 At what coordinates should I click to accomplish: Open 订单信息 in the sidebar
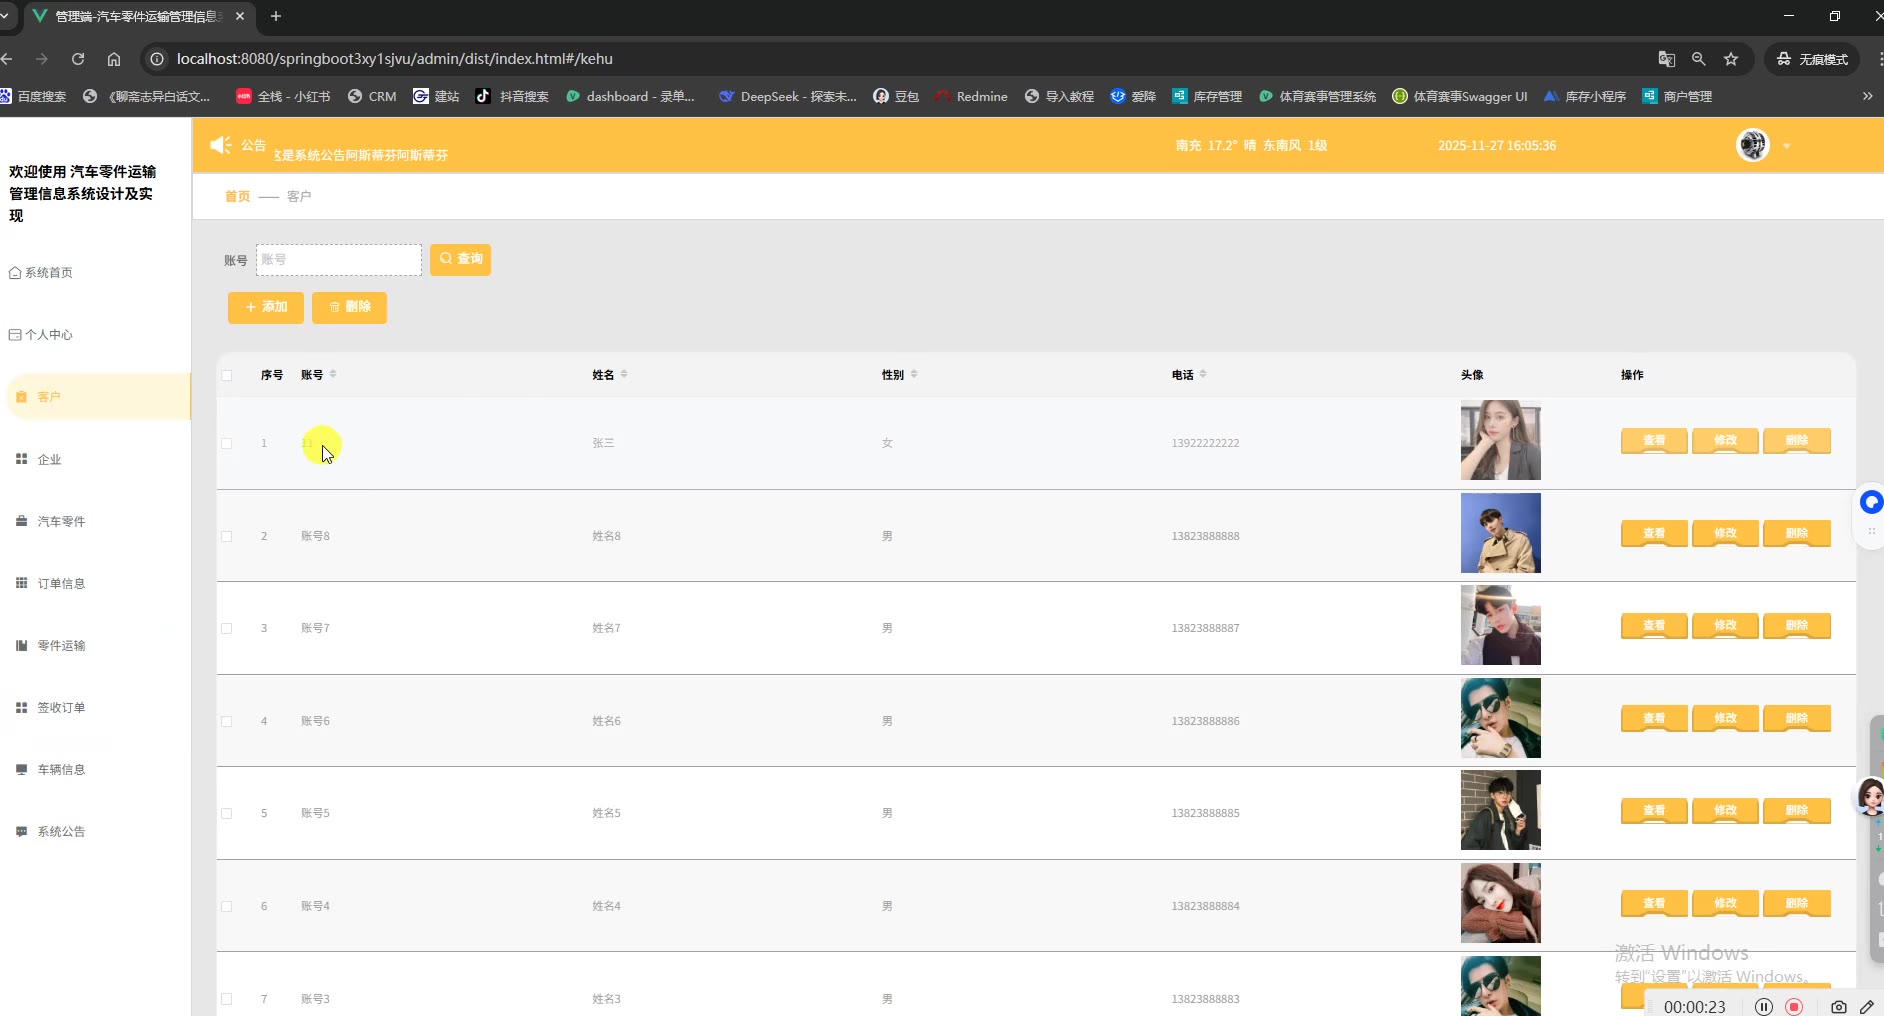pyautogui.click(x=61, y=583)
